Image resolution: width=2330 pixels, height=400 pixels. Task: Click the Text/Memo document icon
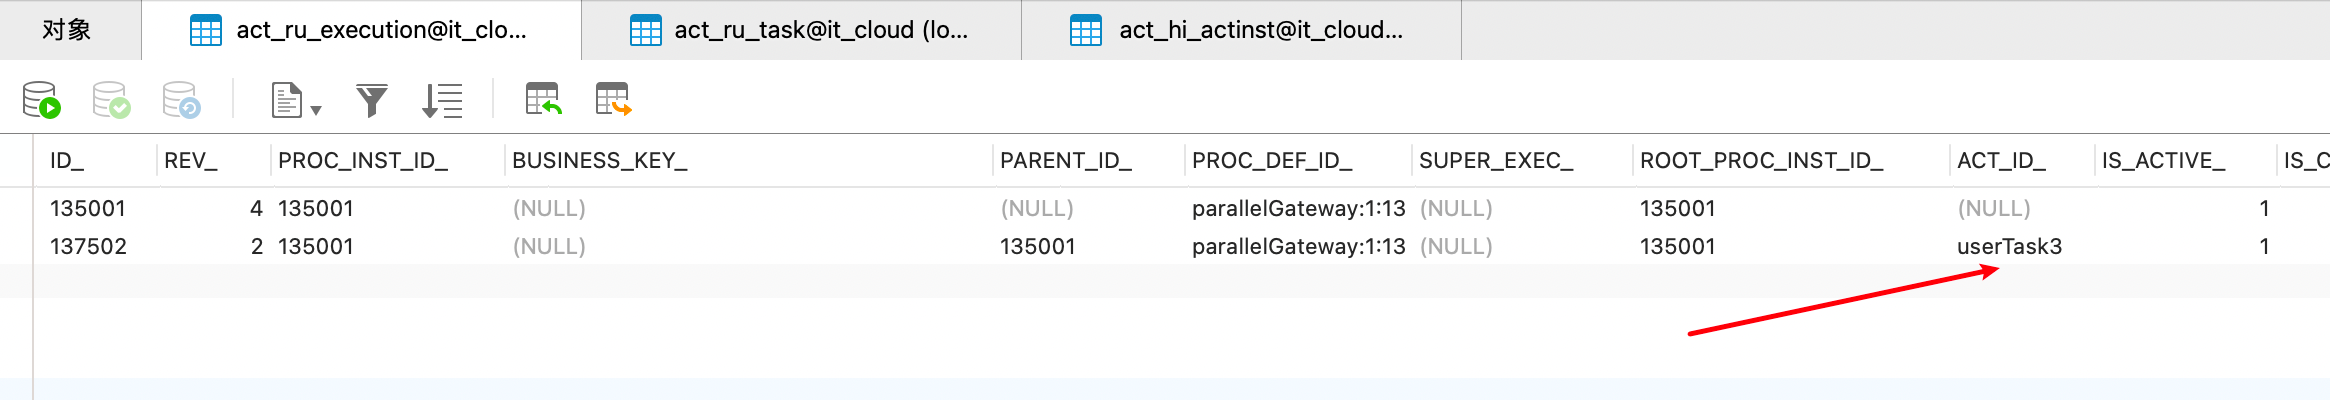[287, 100]
